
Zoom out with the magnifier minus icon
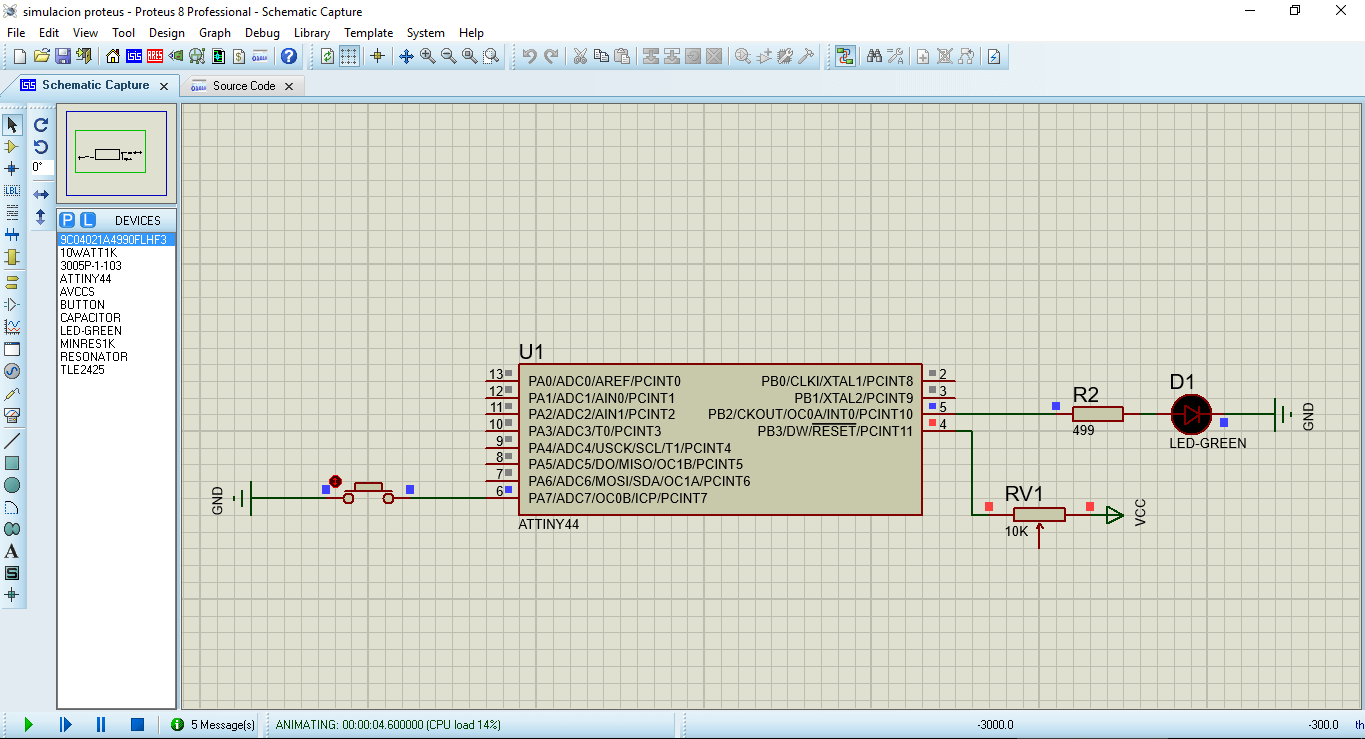click(x=448, y=56)
